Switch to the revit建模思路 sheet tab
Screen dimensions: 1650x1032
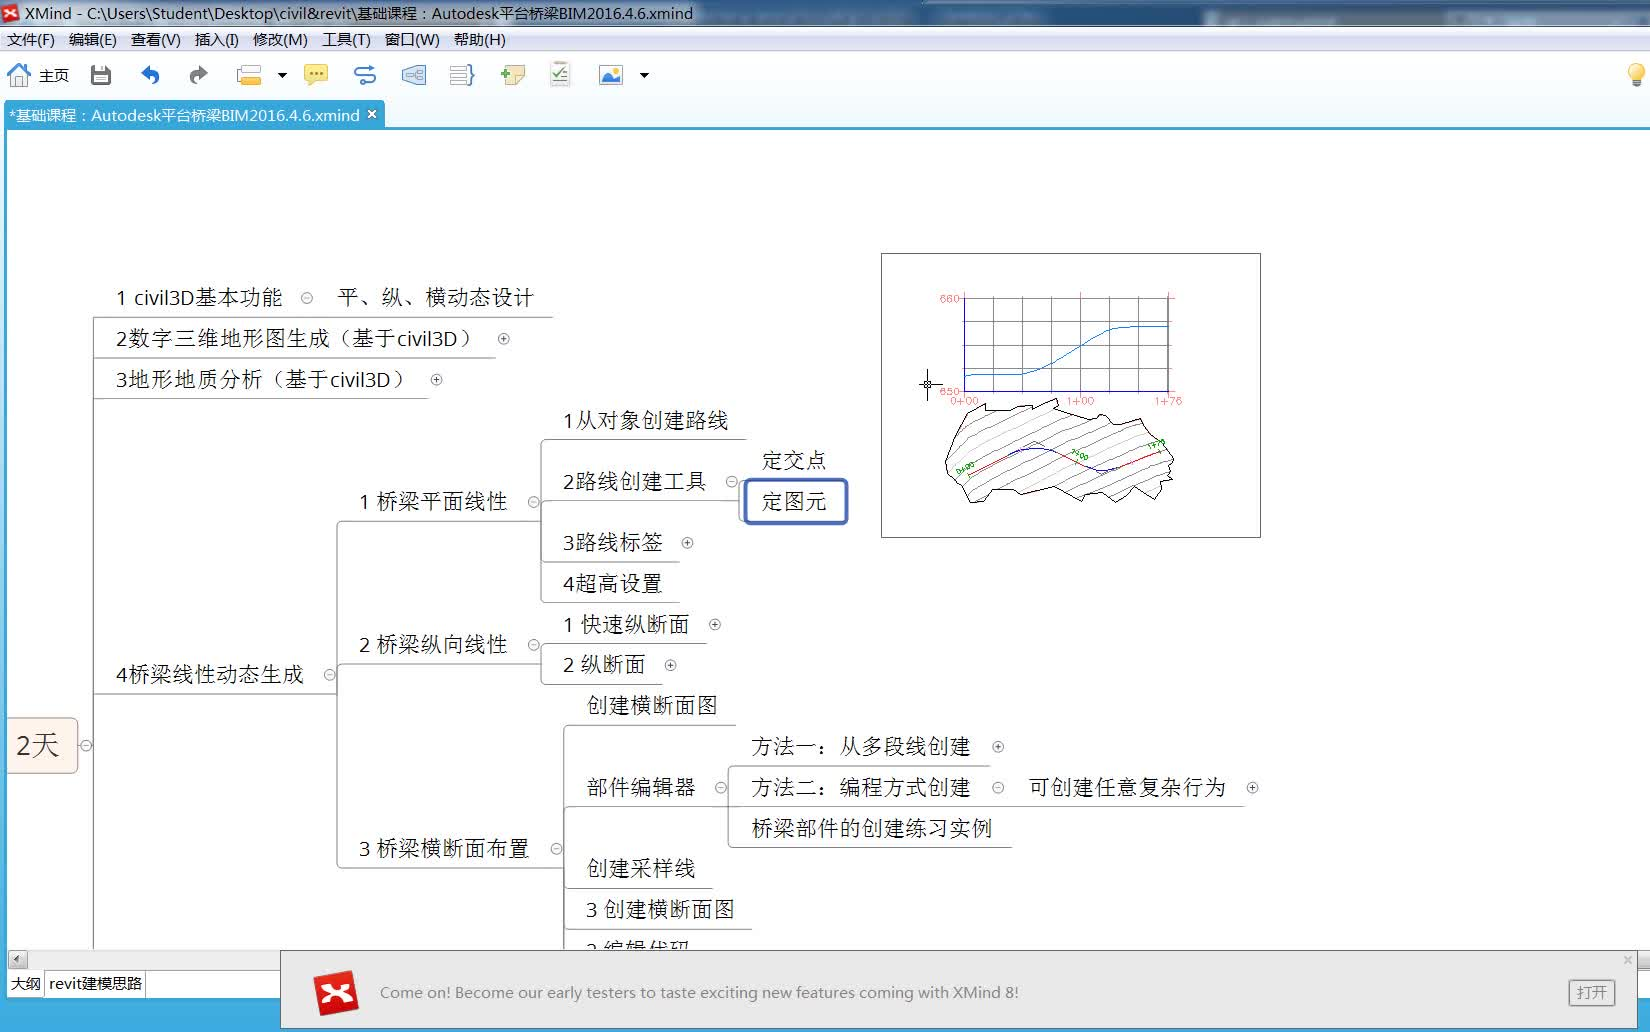[95, 983]
